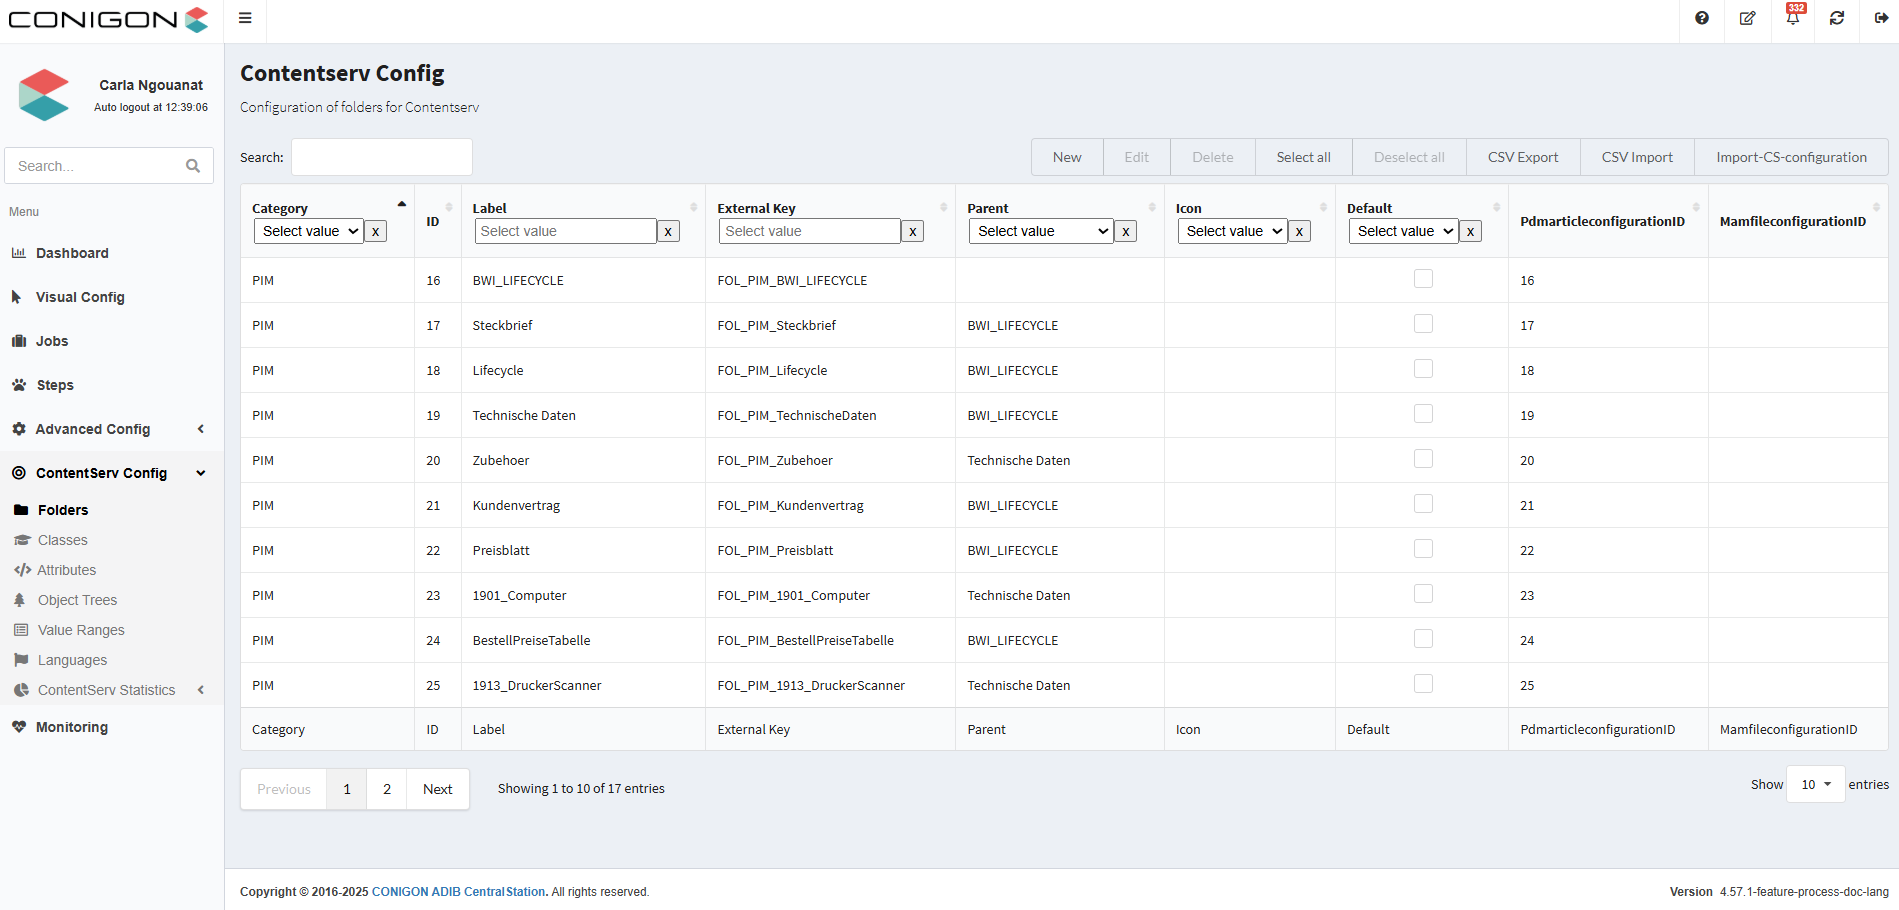Open the help question mark icon
Image resolution: width=1899 pixels, height=910 pixels.
(1701, 18)
